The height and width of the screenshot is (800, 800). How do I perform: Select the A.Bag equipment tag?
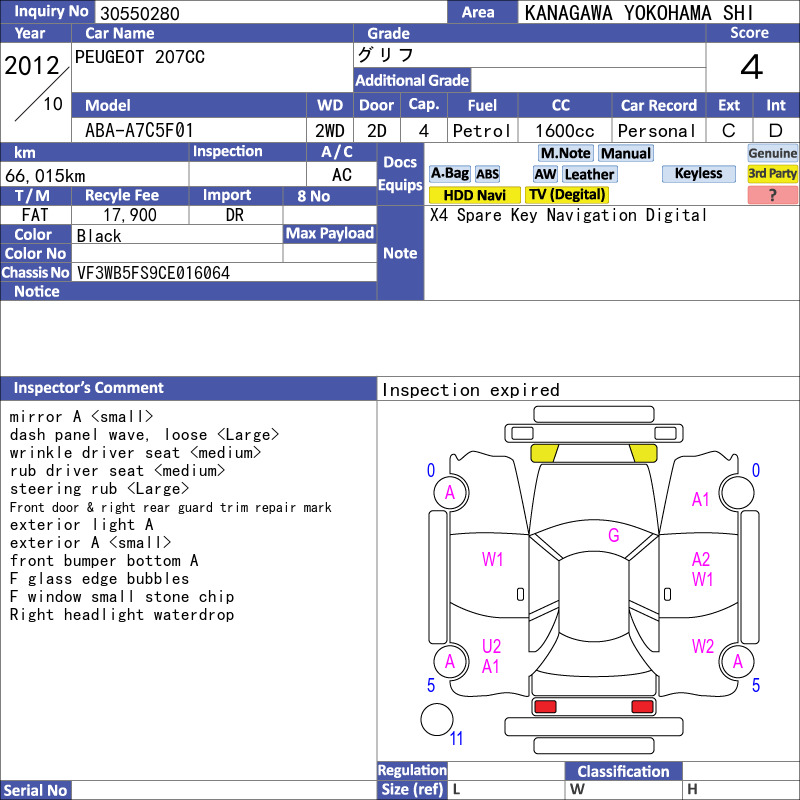click(449, 174)
